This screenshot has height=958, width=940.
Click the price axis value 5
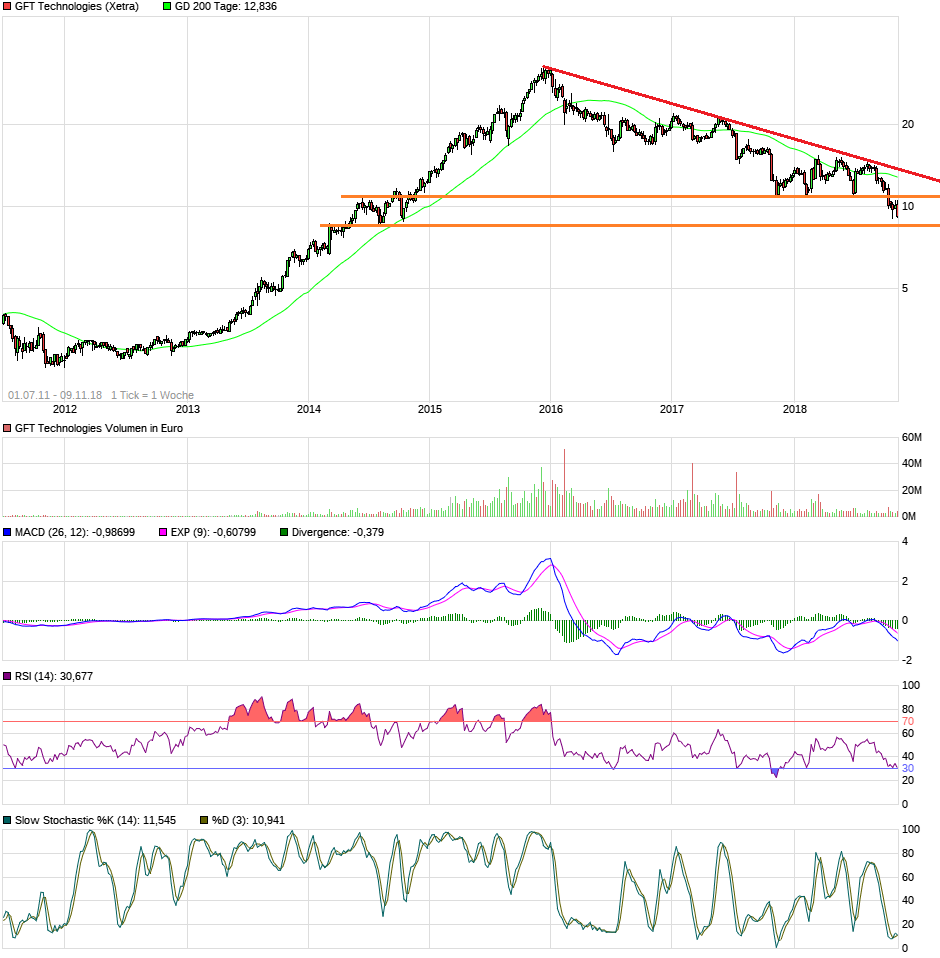pos(905,288)
